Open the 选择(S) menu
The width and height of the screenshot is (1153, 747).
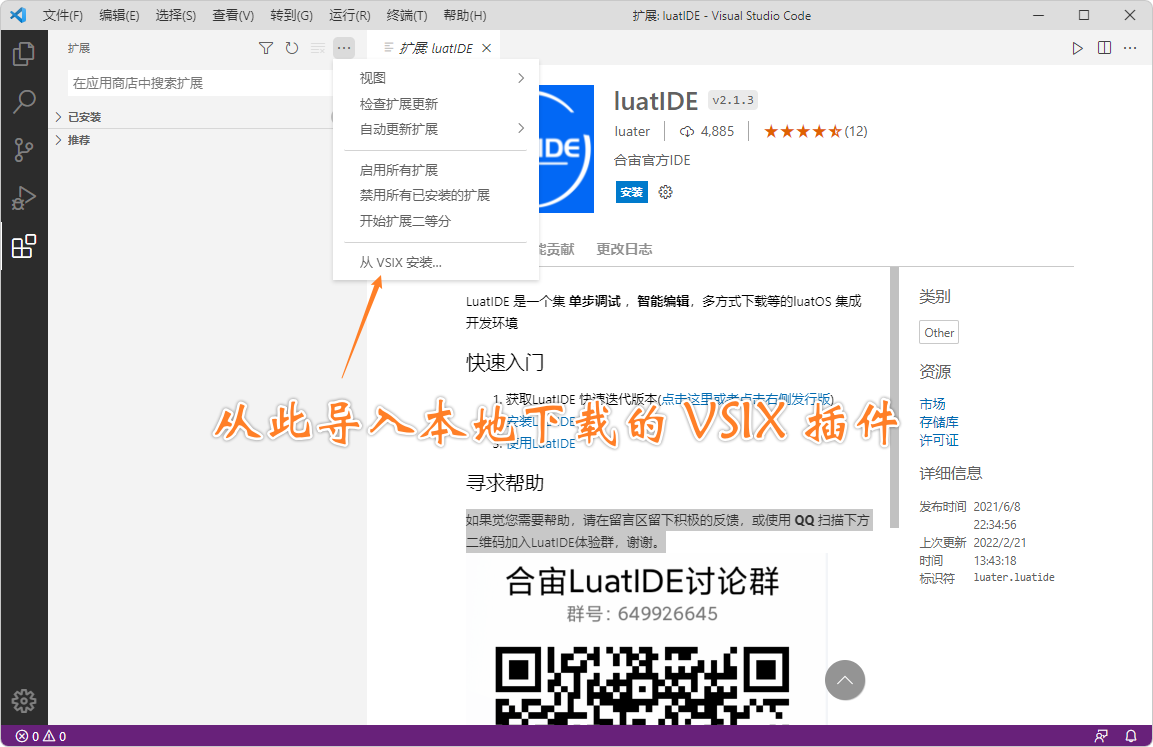click(x=176, y=15)
